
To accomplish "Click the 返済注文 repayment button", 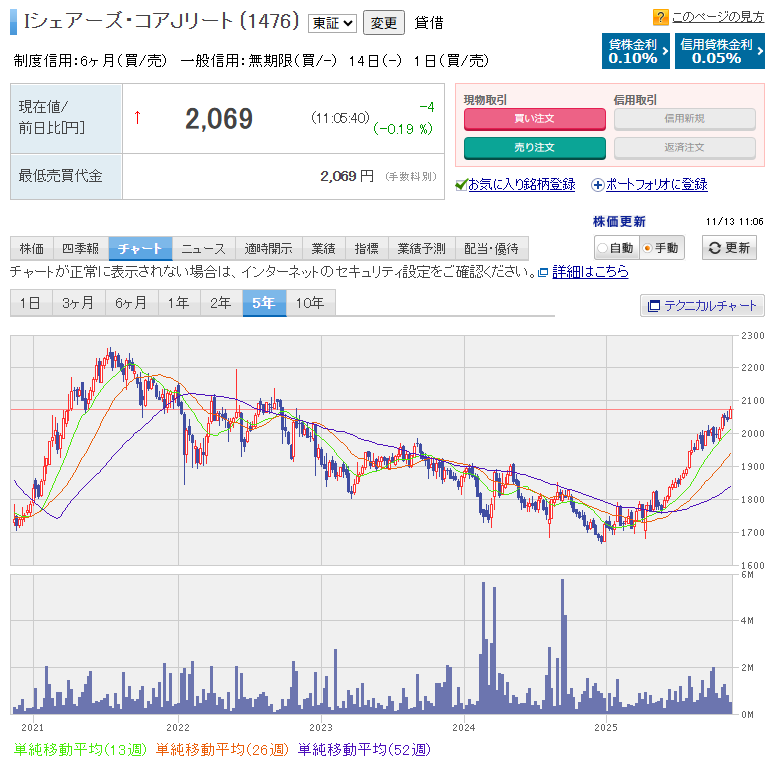I will 684,148.
